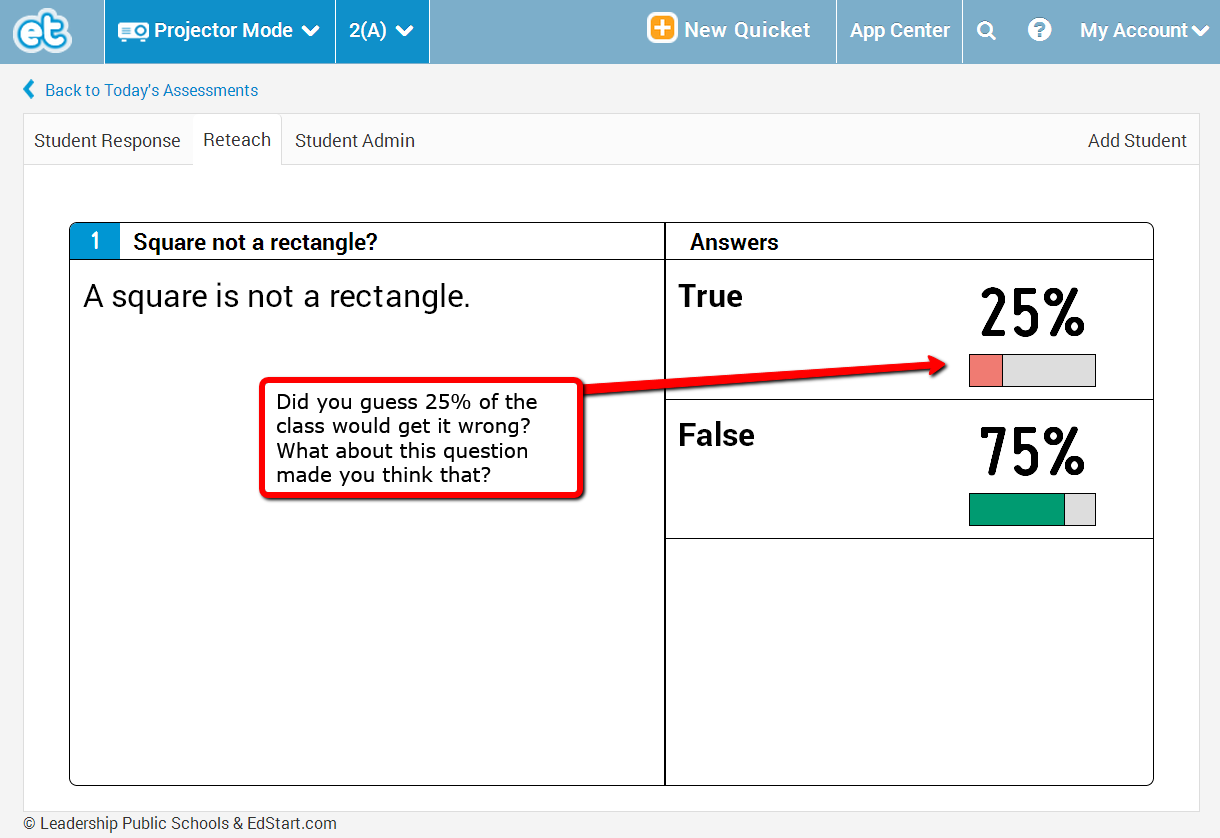
Task: Click the projector icon beside Projector Mode
Action: click(x=132, y=31)
